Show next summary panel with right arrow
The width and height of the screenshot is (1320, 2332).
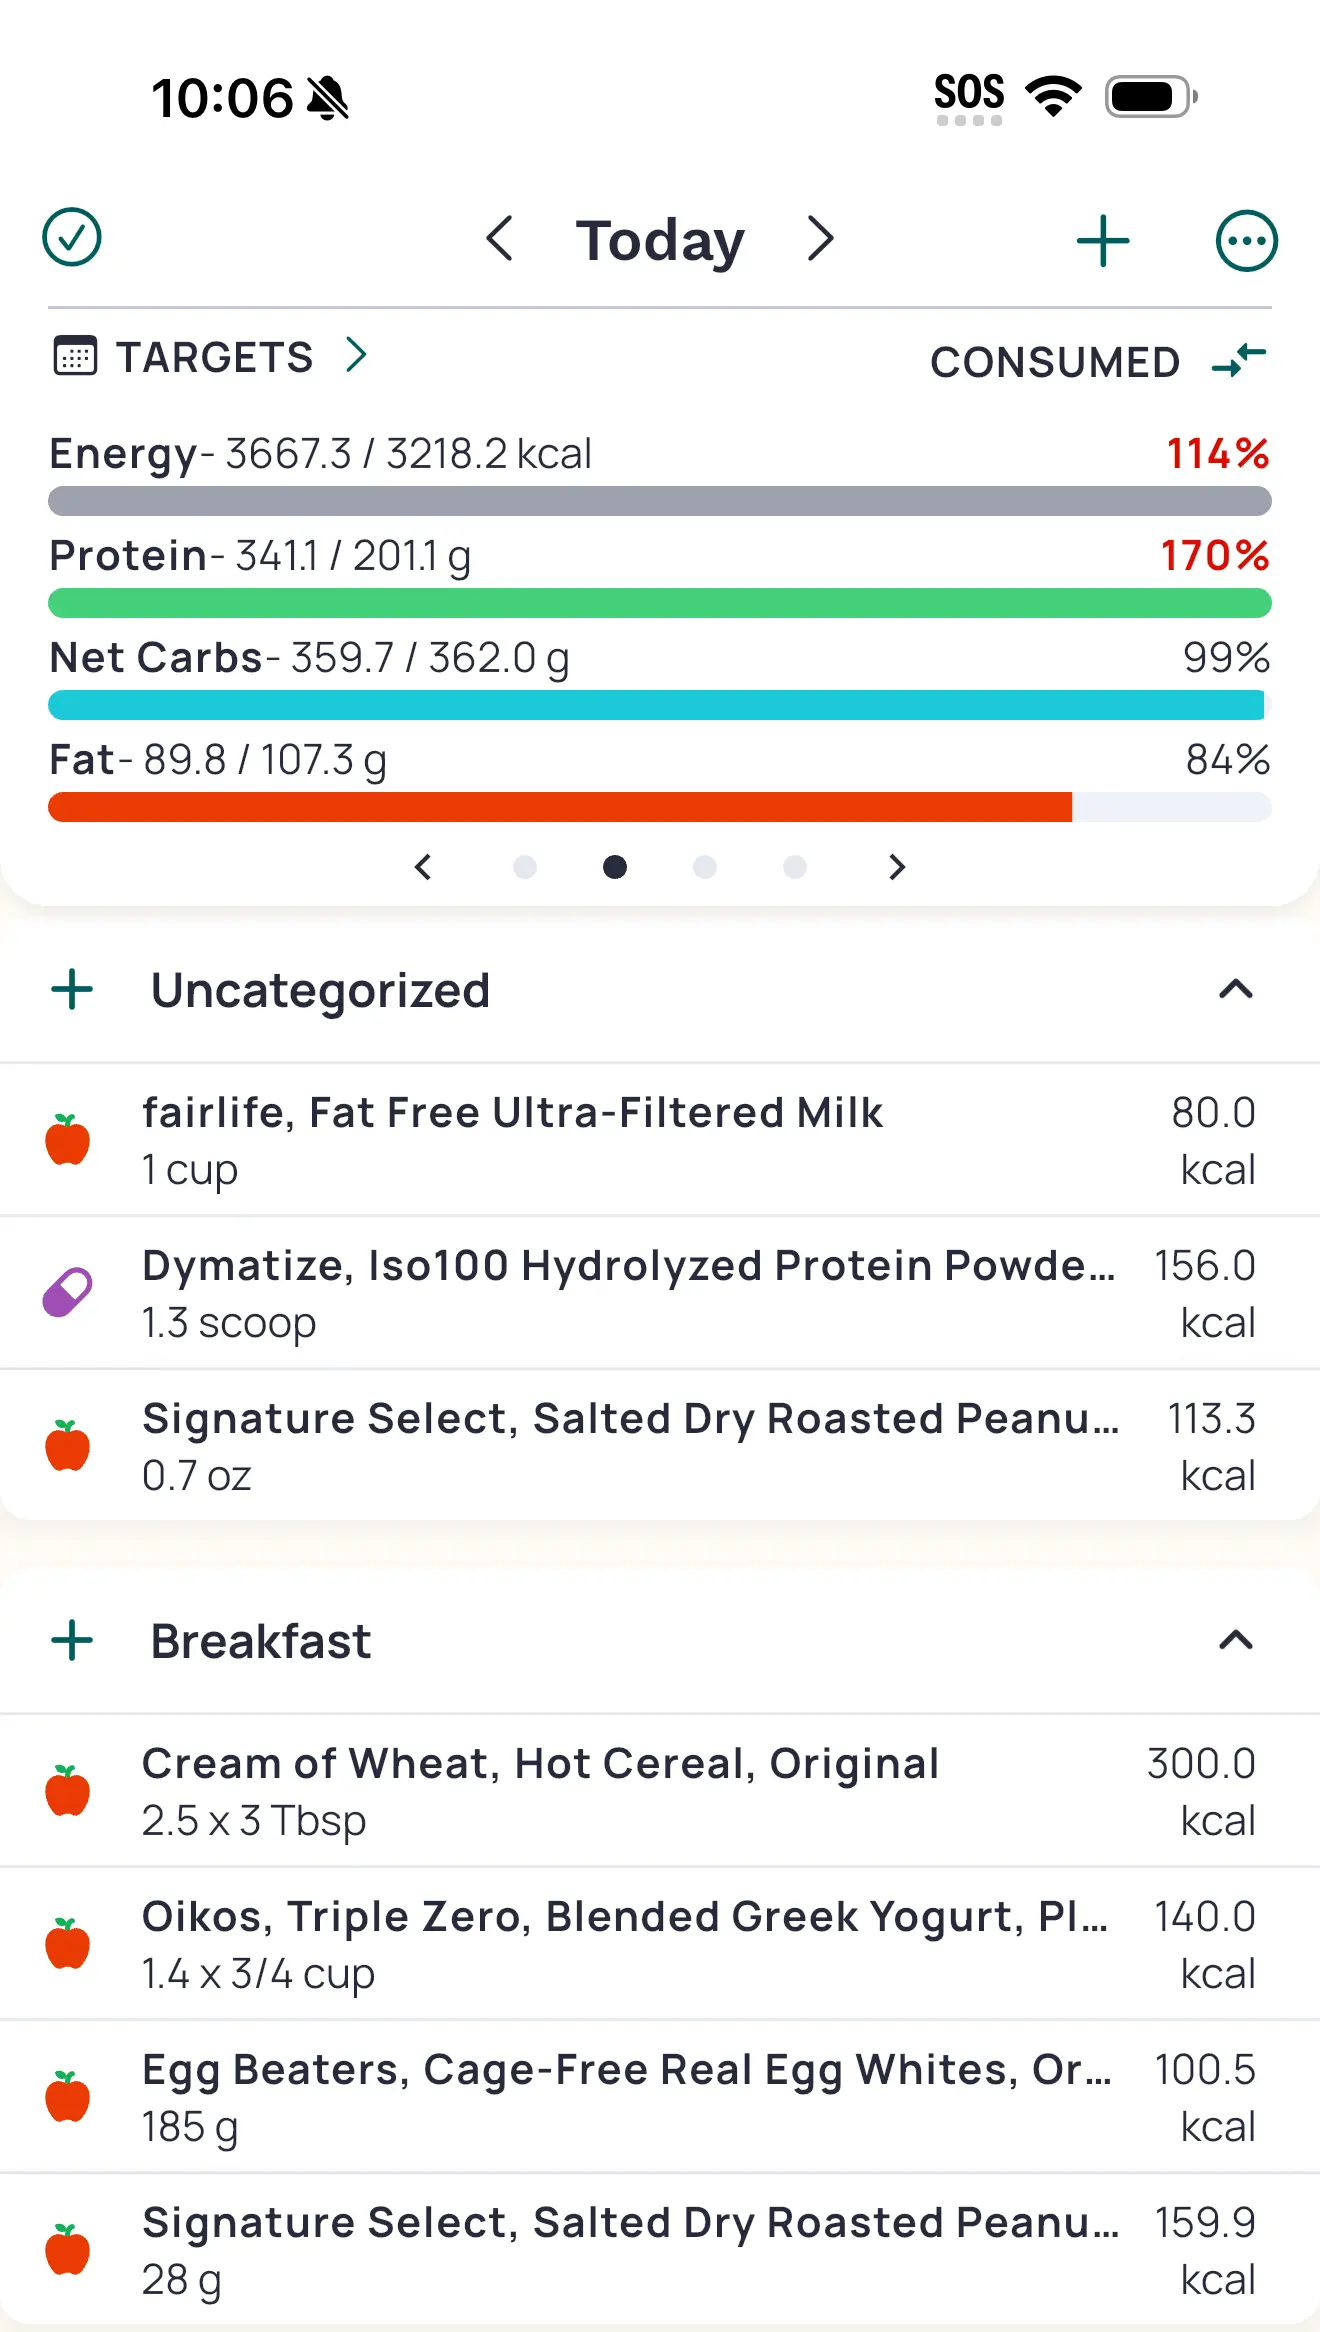[x=897, y=867]
